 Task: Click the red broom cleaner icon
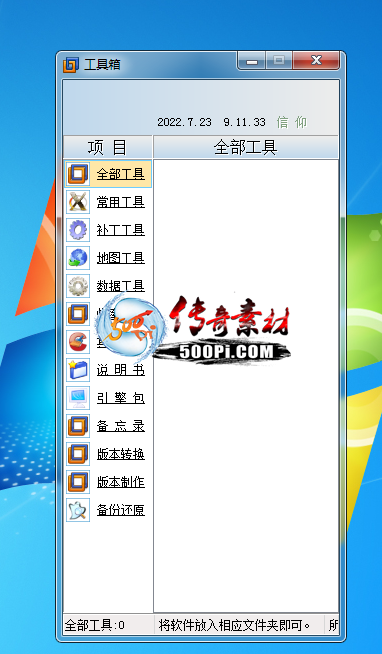78,342
